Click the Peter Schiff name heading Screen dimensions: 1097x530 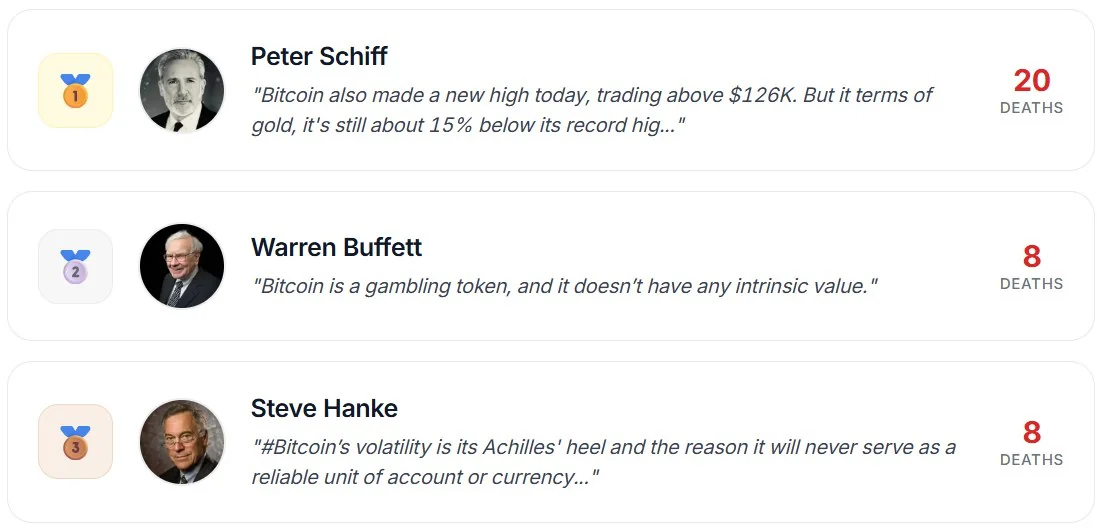pos(319,56)
